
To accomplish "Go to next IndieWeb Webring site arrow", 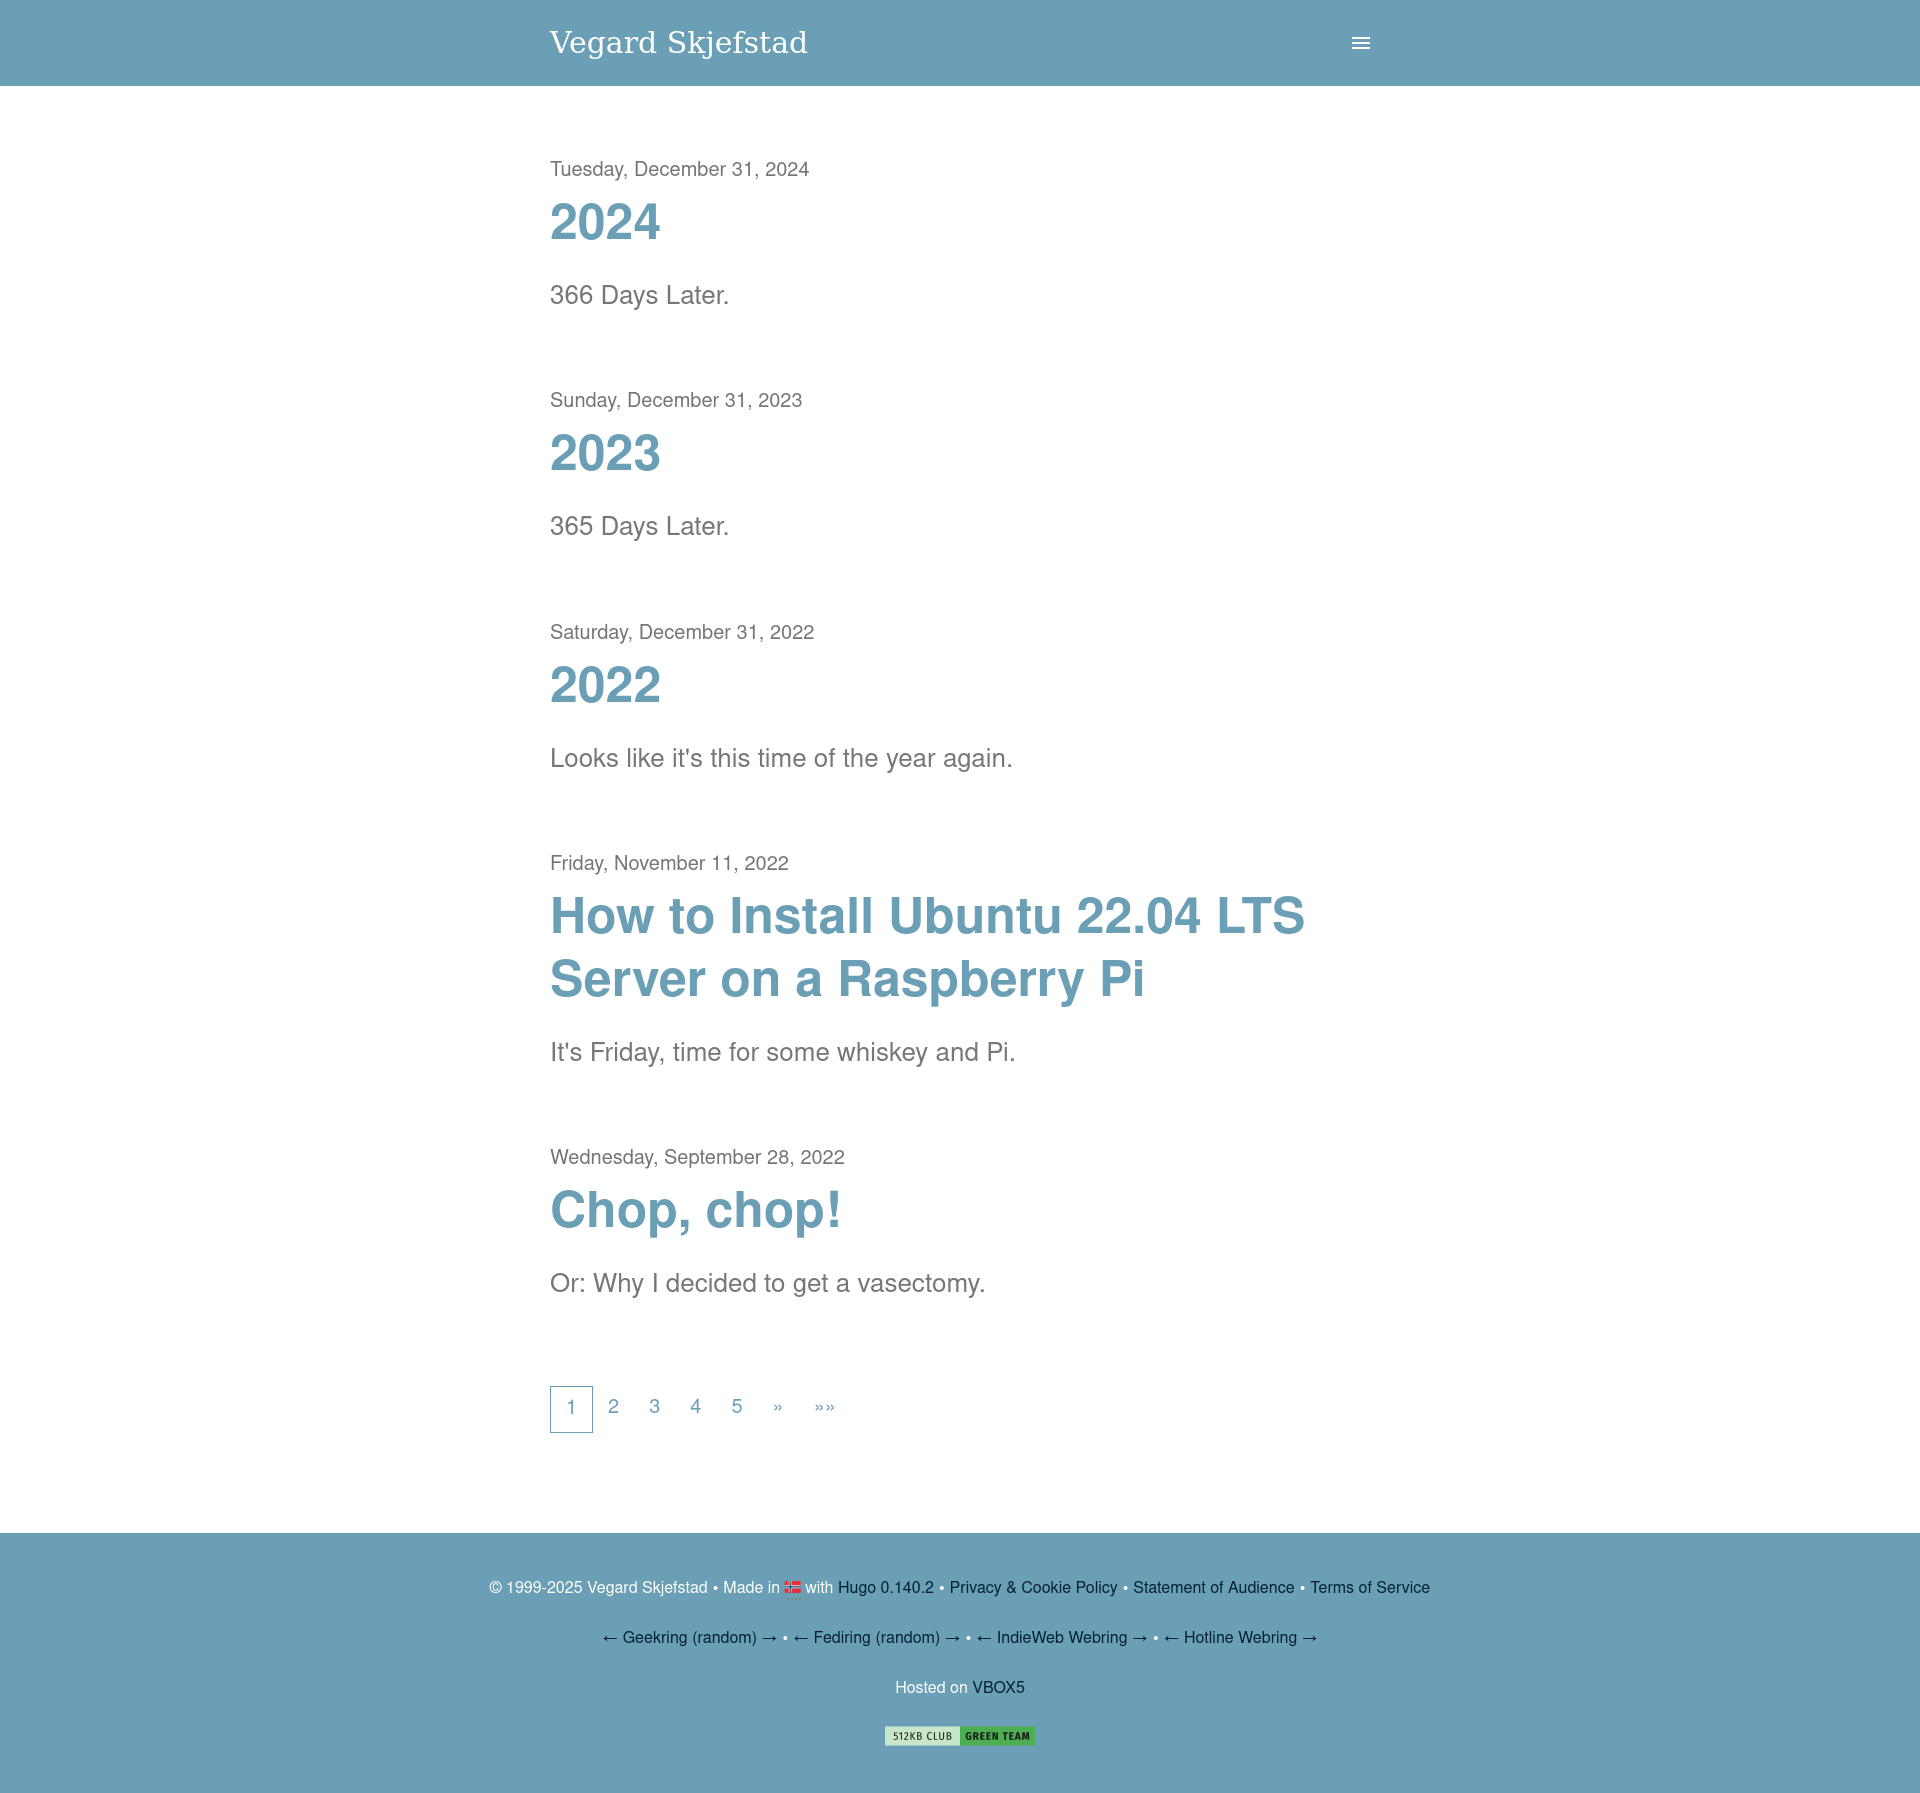I will (1140, 1638).
